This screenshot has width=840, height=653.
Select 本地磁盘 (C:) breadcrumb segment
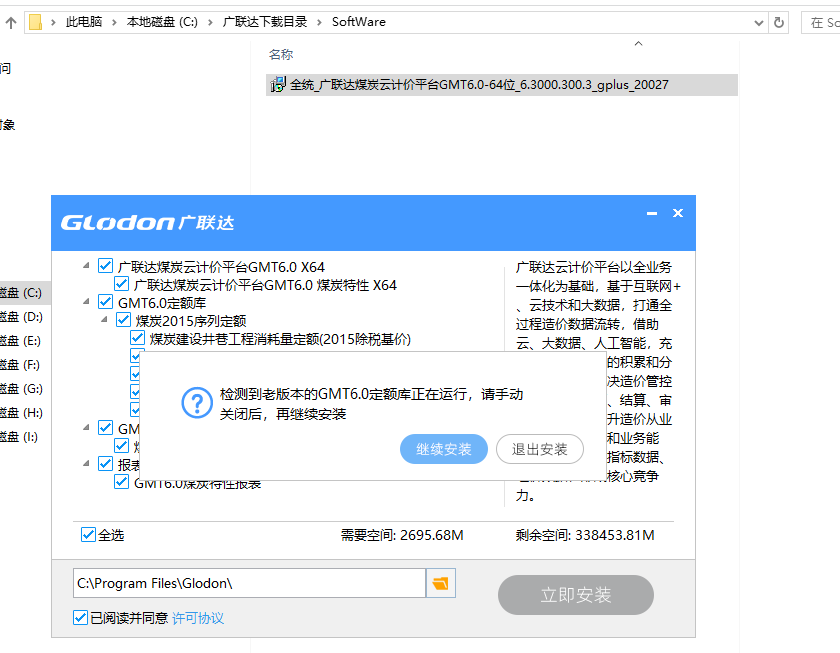162,22
